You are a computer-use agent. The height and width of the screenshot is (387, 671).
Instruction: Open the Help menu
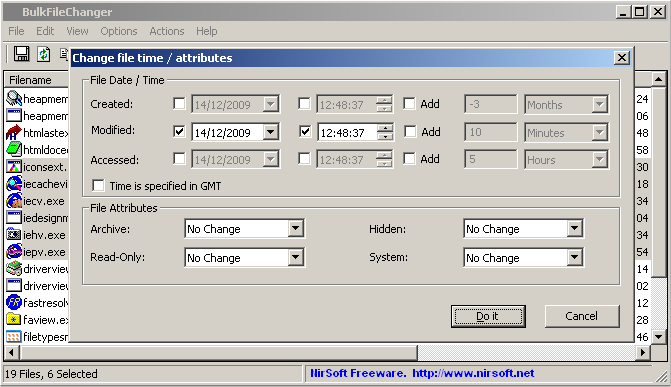[207, 31]
